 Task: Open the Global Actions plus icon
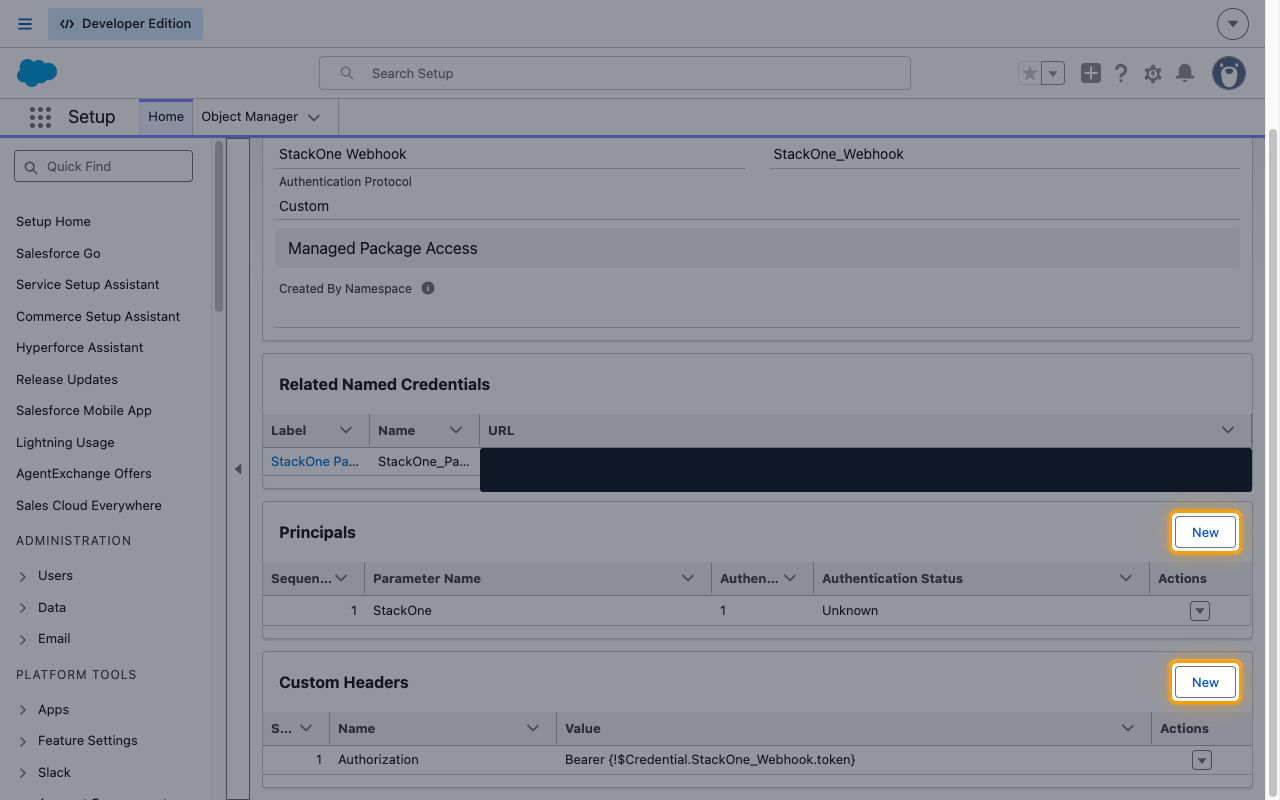[1091, 73]
